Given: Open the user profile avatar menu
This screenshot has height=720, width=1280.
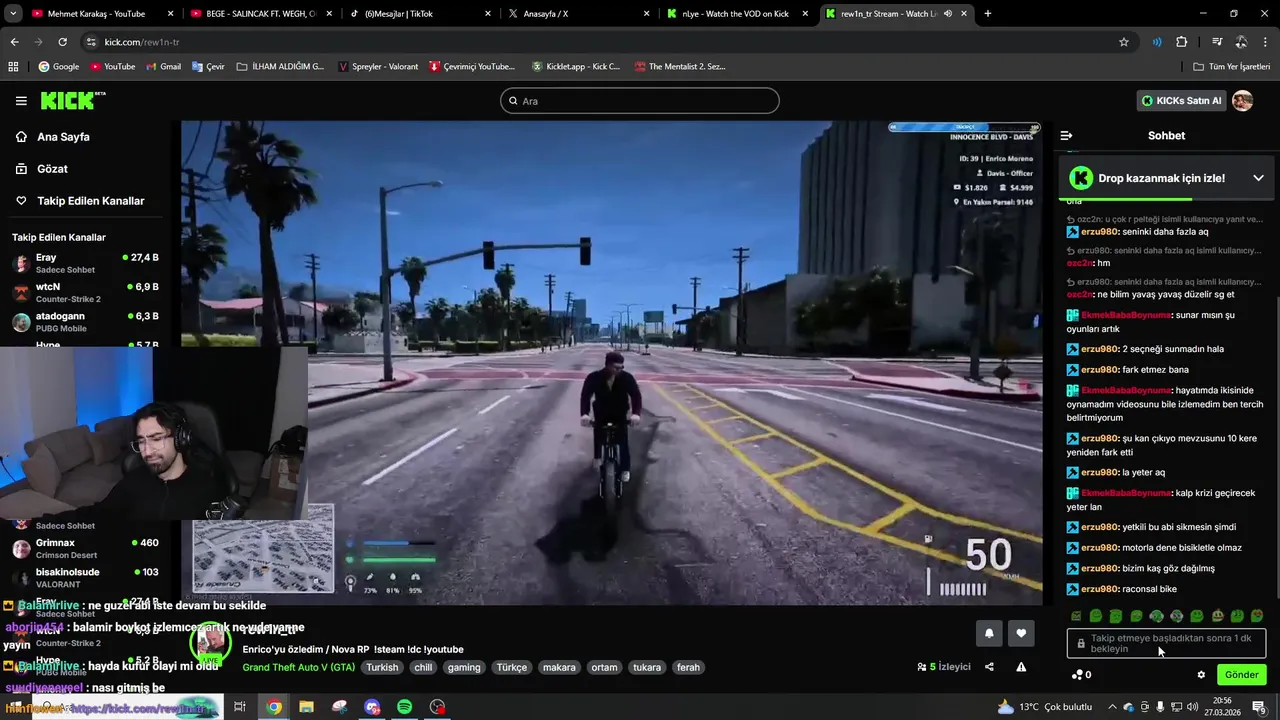Looking at the screenshot, I should (1242, 100).
